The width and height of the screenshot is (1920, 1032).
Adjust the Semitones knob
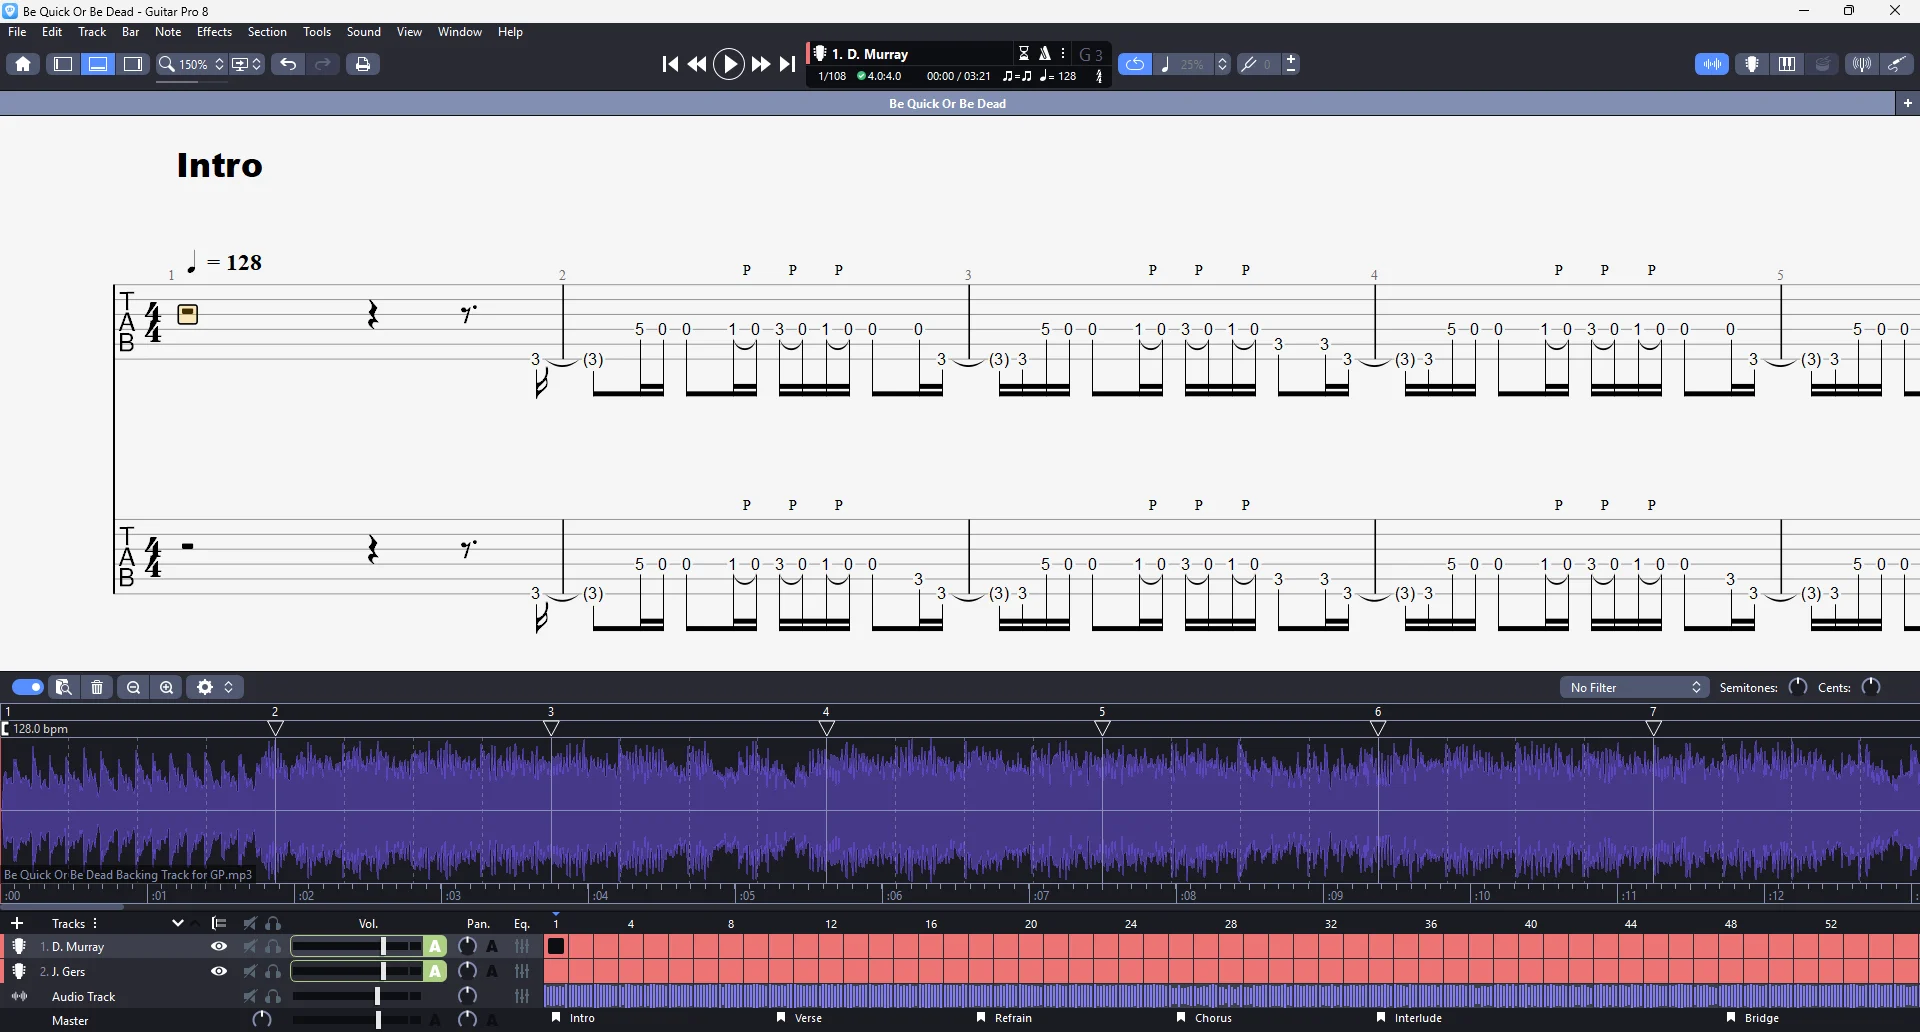point(1798,687)
